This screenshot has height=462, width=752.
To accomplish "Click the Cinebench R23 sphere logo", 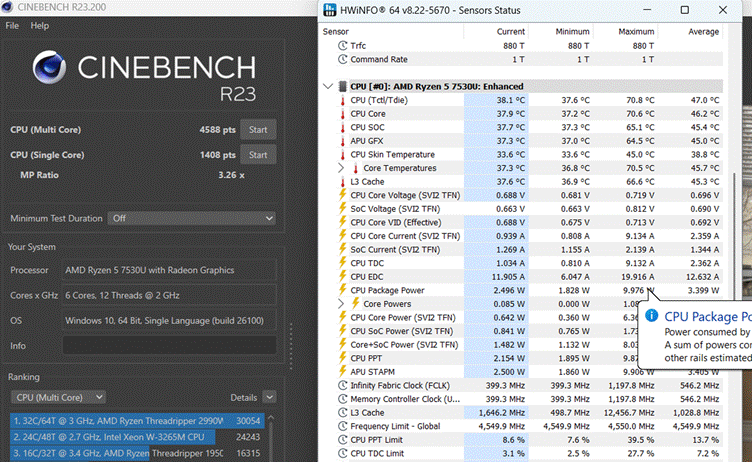I will pos(49,67).
